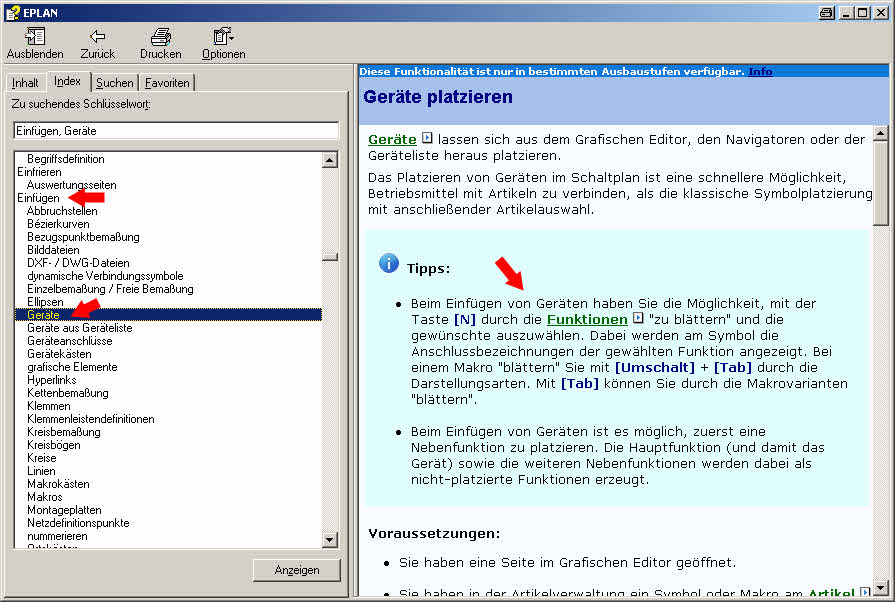
Task: Open the Favoriten tab
Action: pos(167,83)
